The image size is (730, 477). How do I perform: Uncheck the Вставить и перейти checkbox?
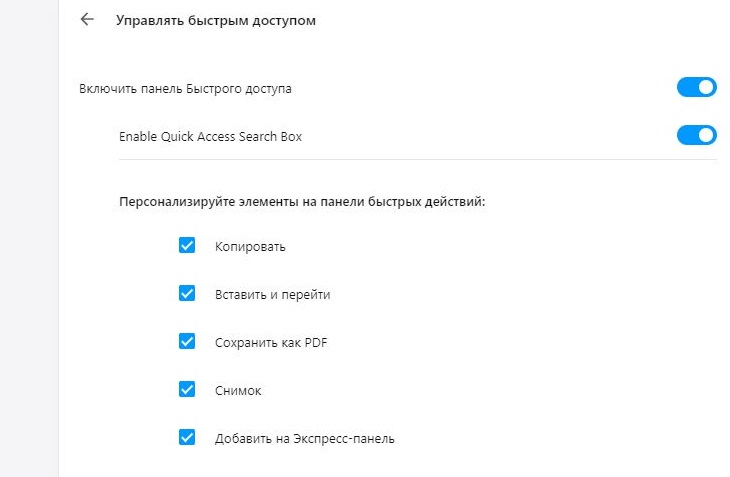click(x=187, y=294)
